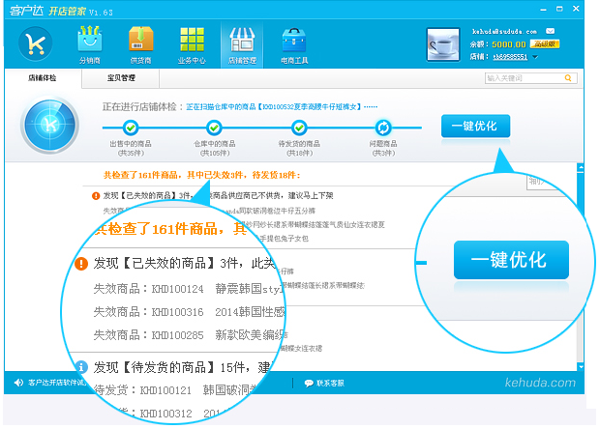The image size is (600, 429).
Task: Click the 一键优化 button
Action: (x=475, y=126)
